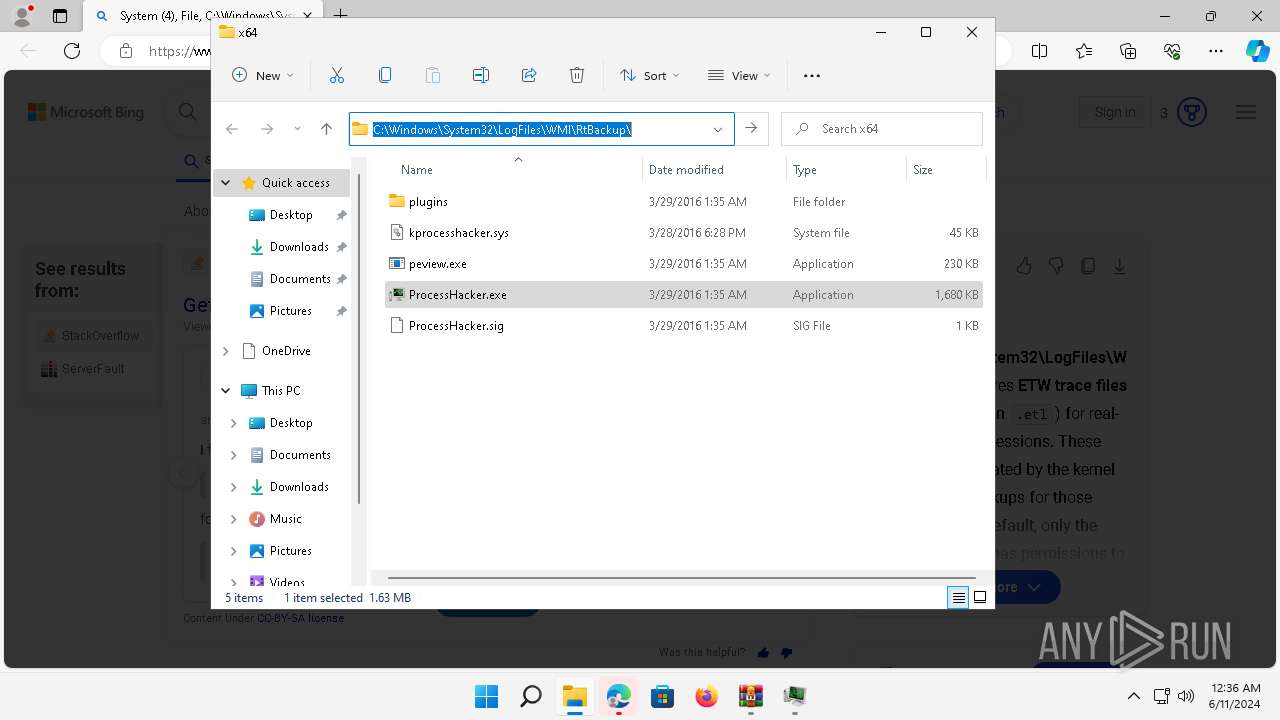Expand Music under This PC
Image resolution: width=1280 pixels, height=720 pixels.
point(234,519)
